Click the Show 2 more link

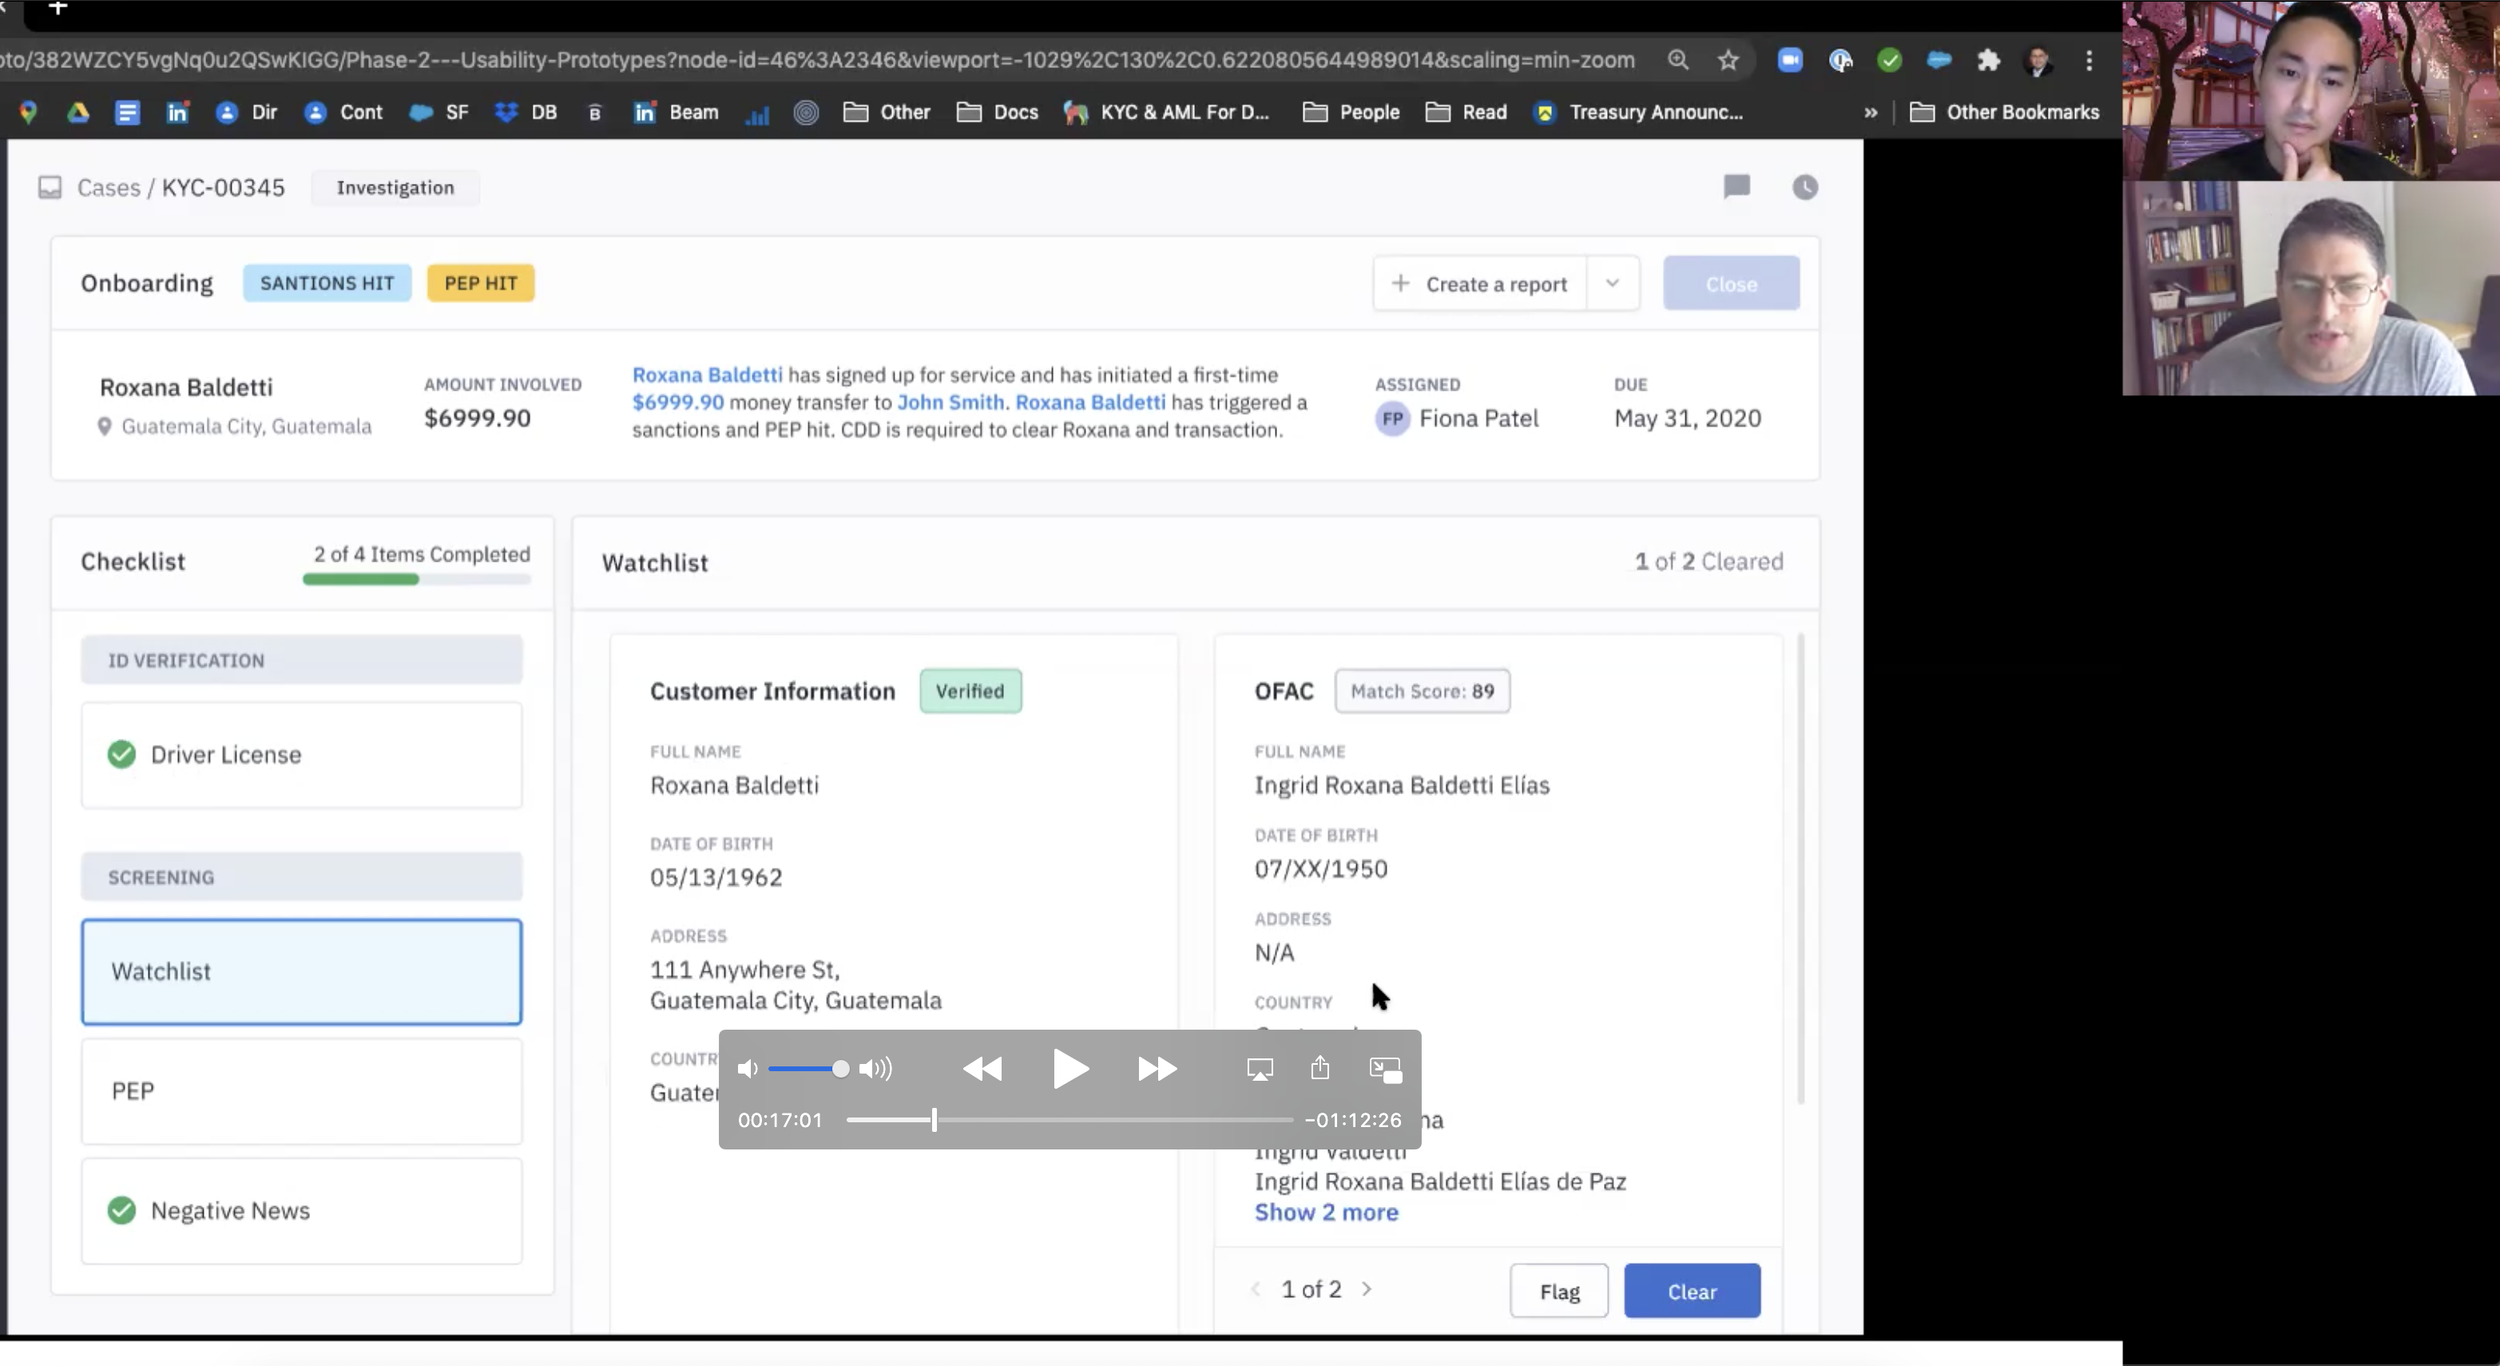click(x=1326, y=1212)
